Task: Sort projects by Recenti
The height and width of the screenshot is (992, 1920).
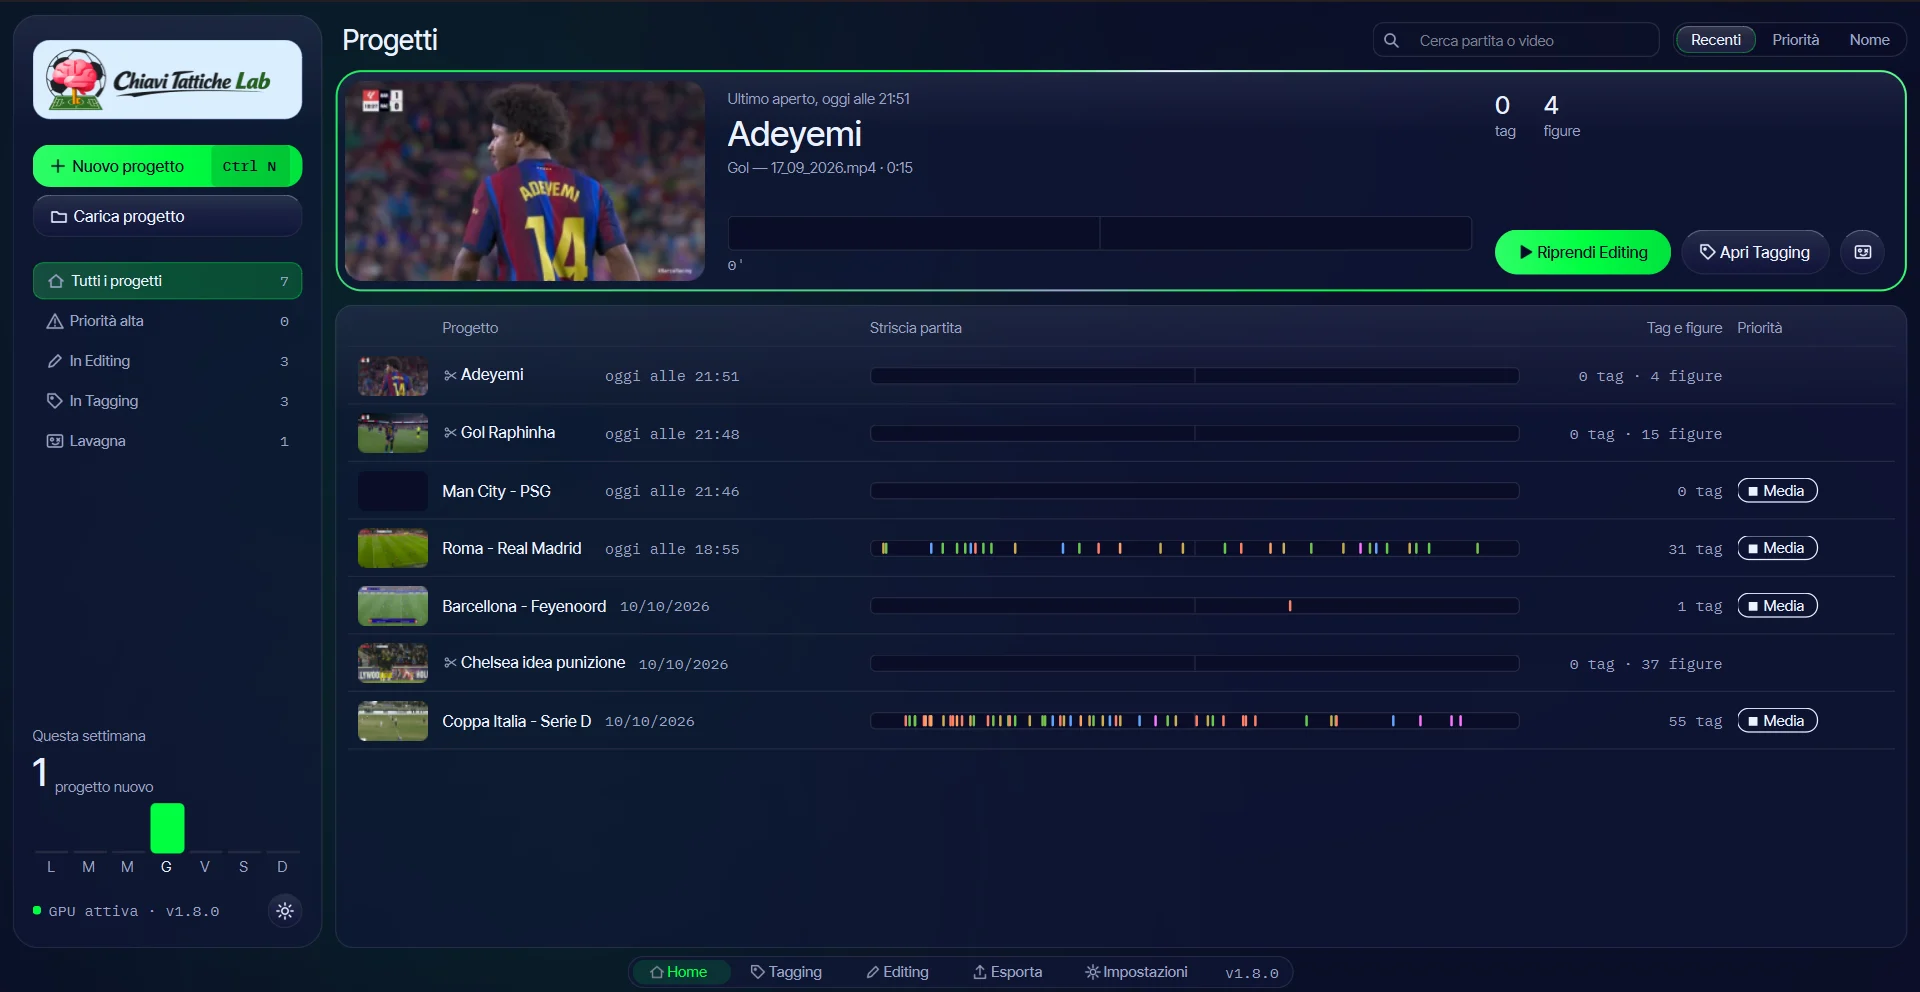Action: 1716,40
